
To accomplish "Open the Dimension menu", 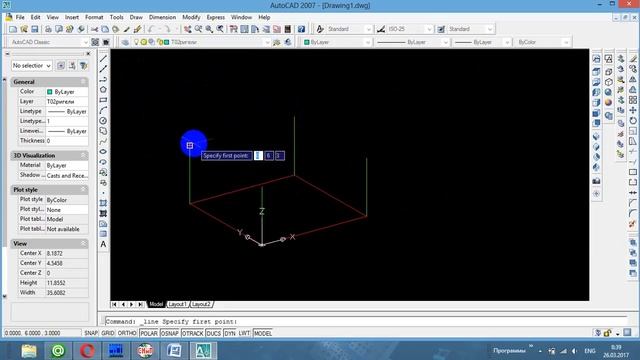I will point(162,17).
